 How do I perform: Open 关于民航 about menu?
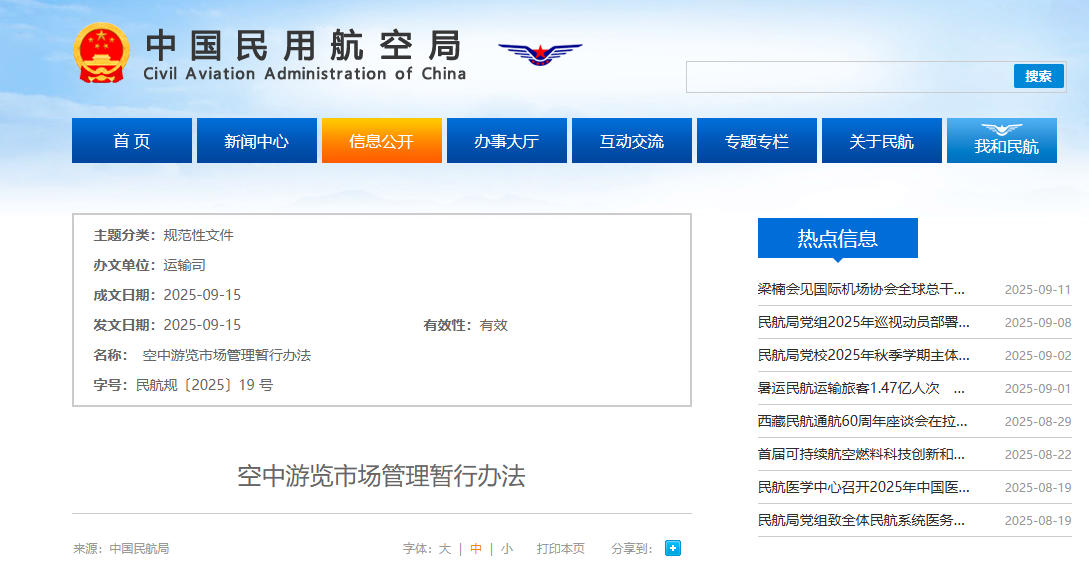(x=881, y=141)
